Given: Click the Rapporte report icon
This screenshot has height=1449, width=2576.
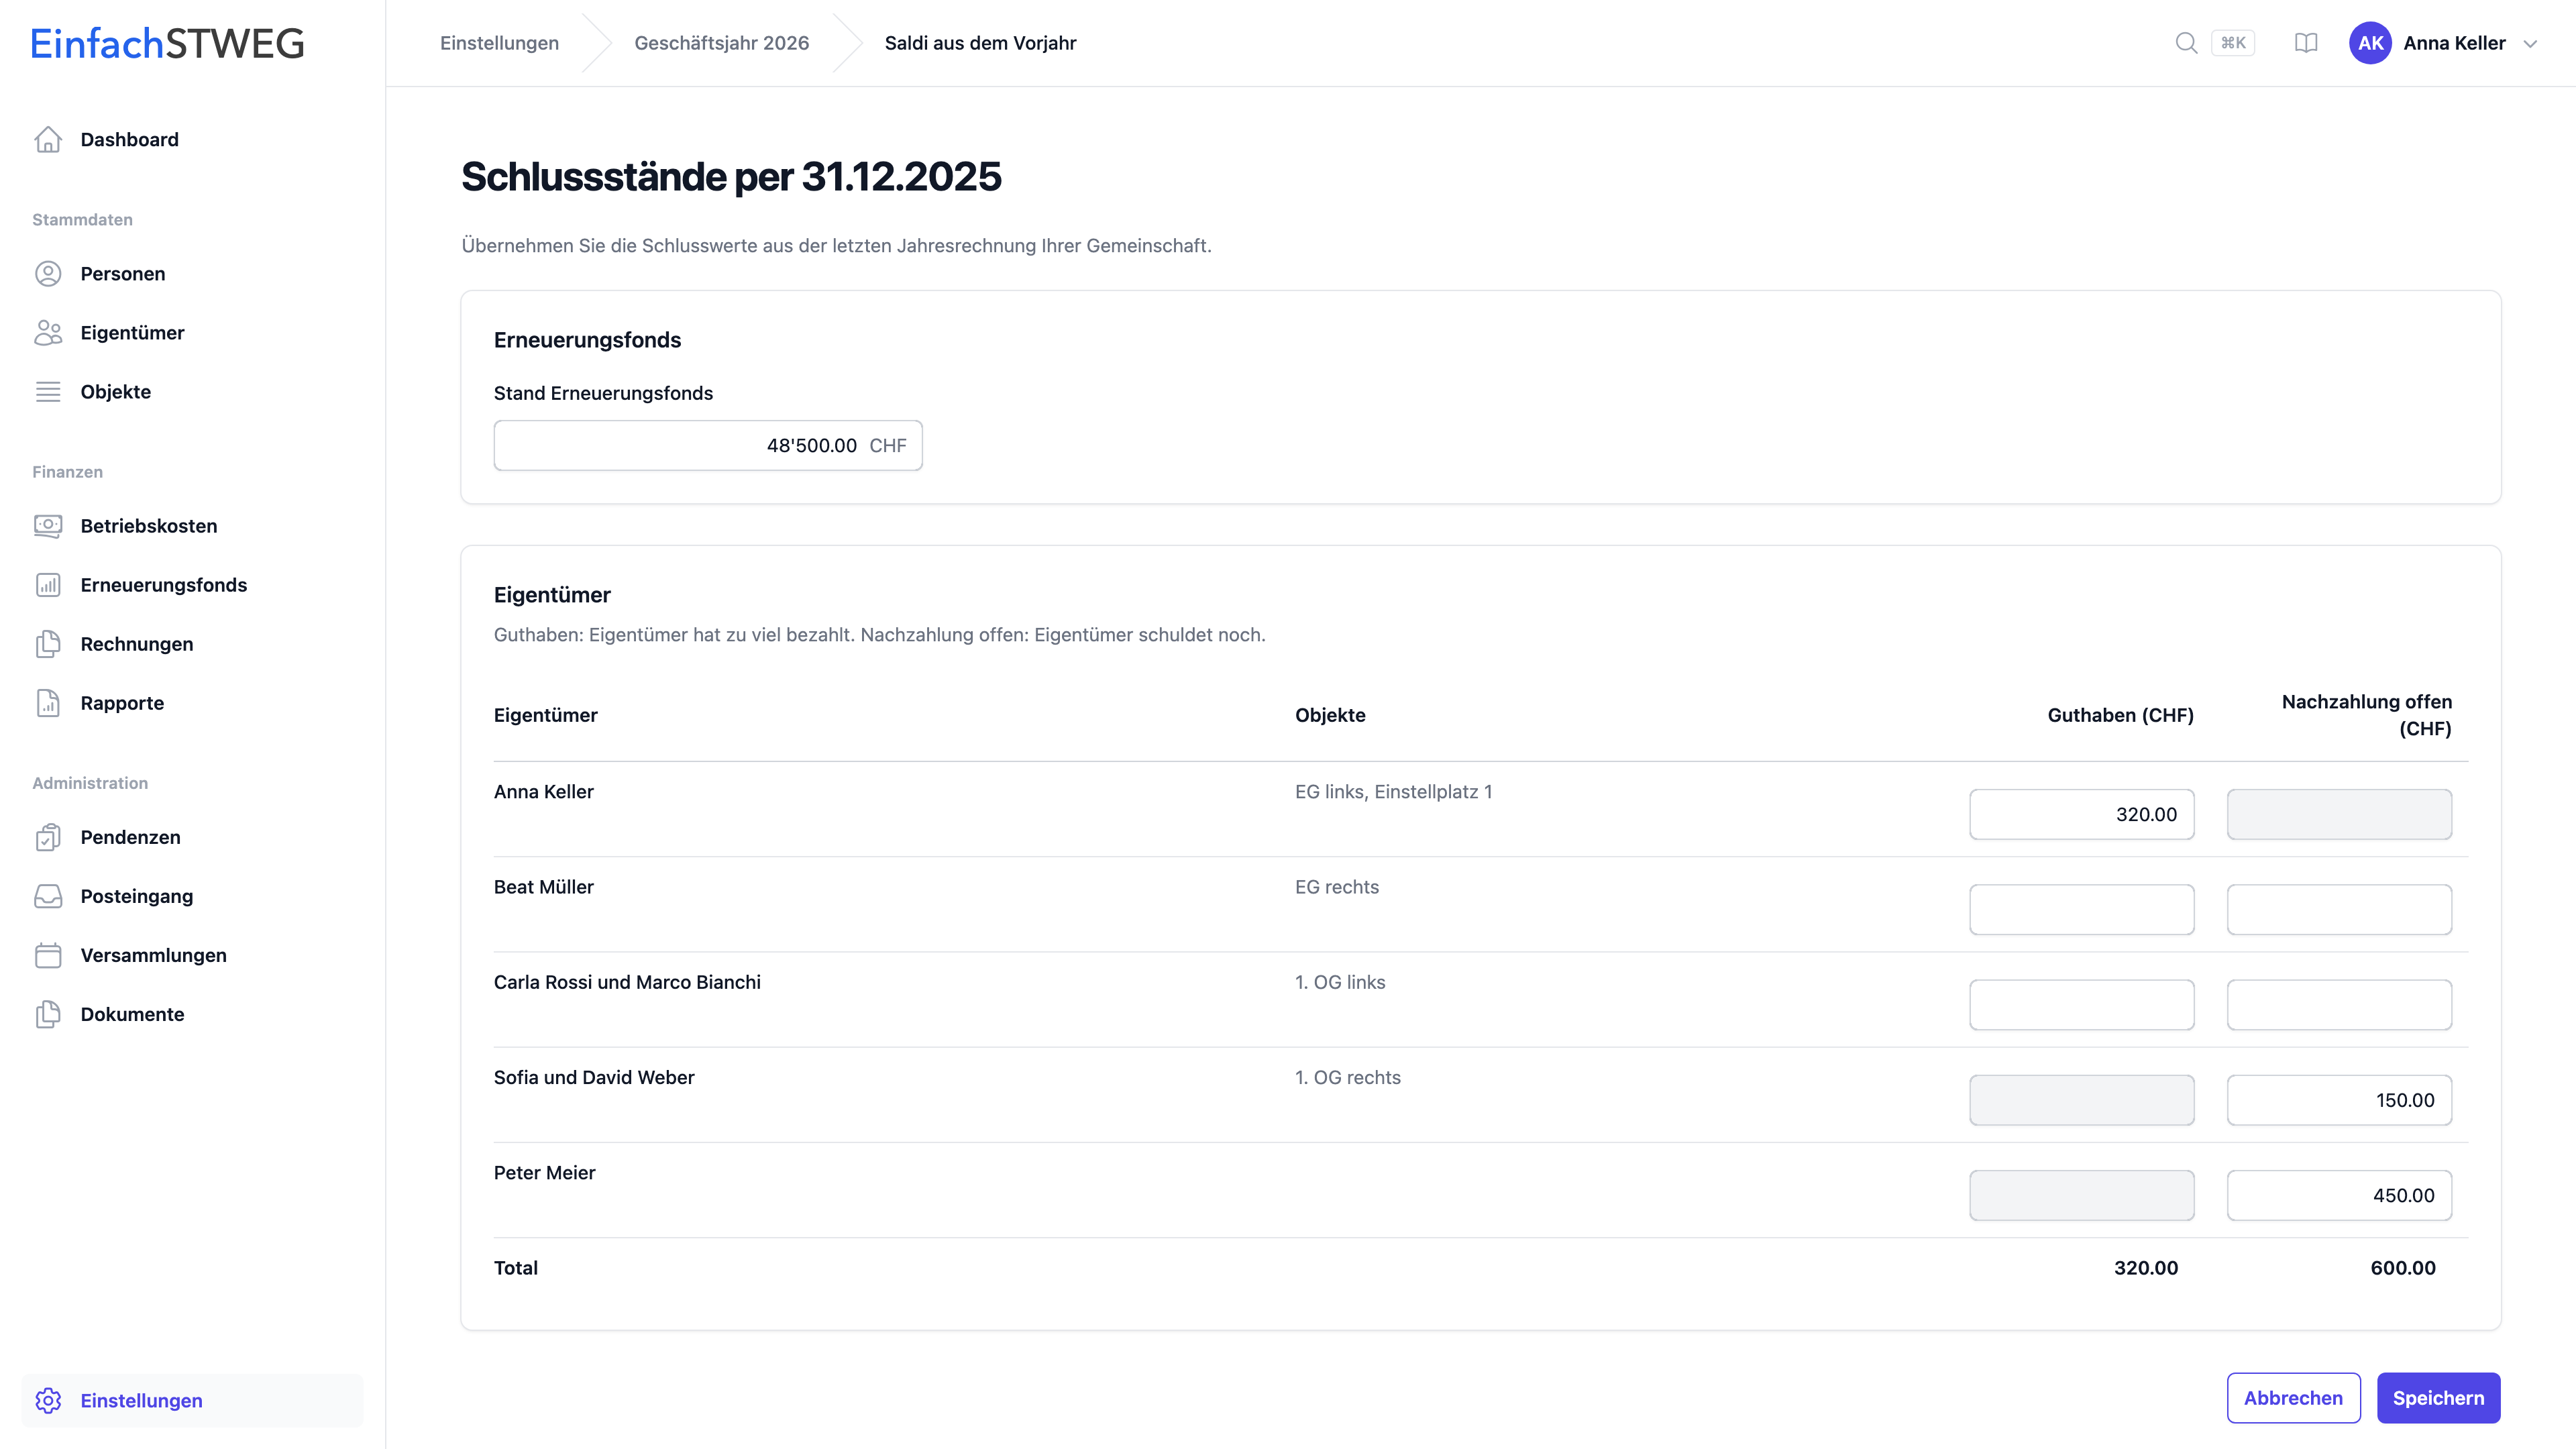Looking at the screenshot, I should click(48, 702).
